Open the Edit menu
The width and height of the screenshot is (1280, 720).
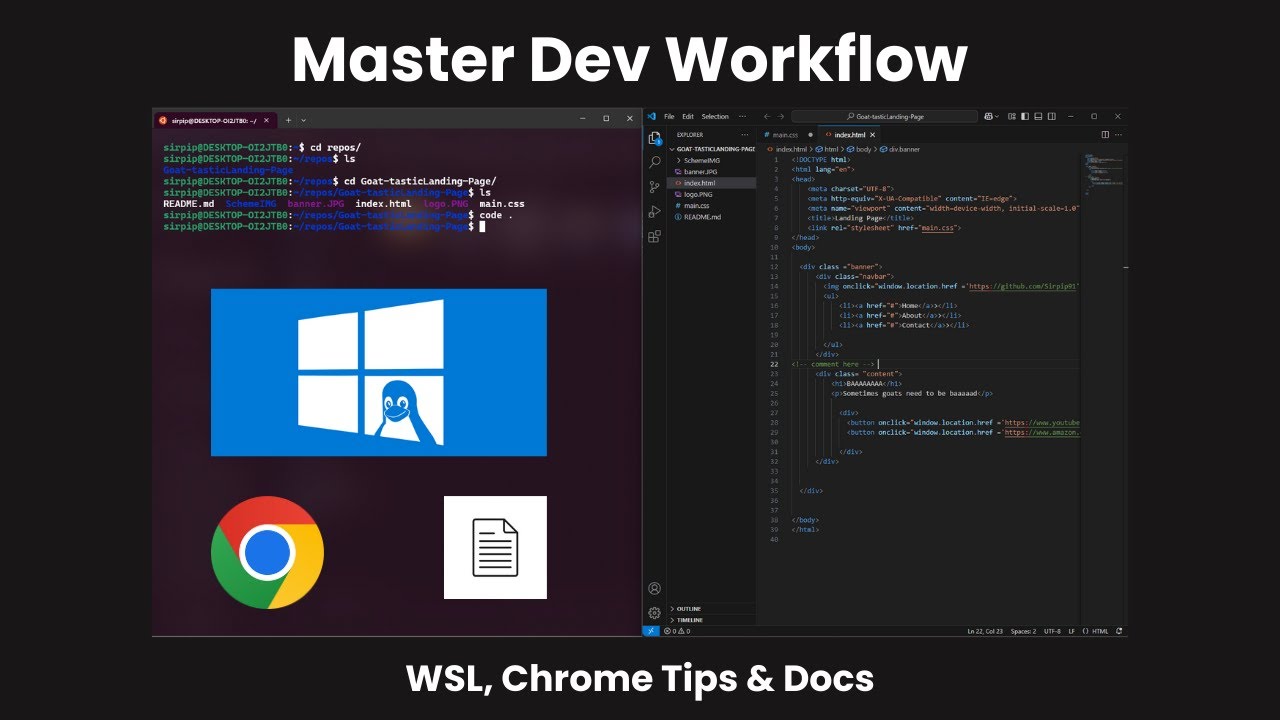coord(688,117)
